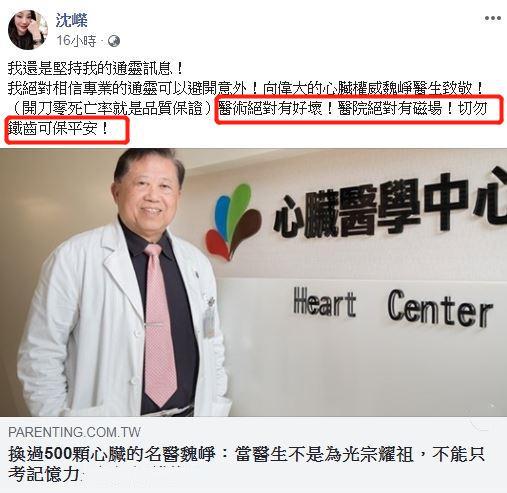
Task: Click the word Center on the wall
Action: coord(440,309)
